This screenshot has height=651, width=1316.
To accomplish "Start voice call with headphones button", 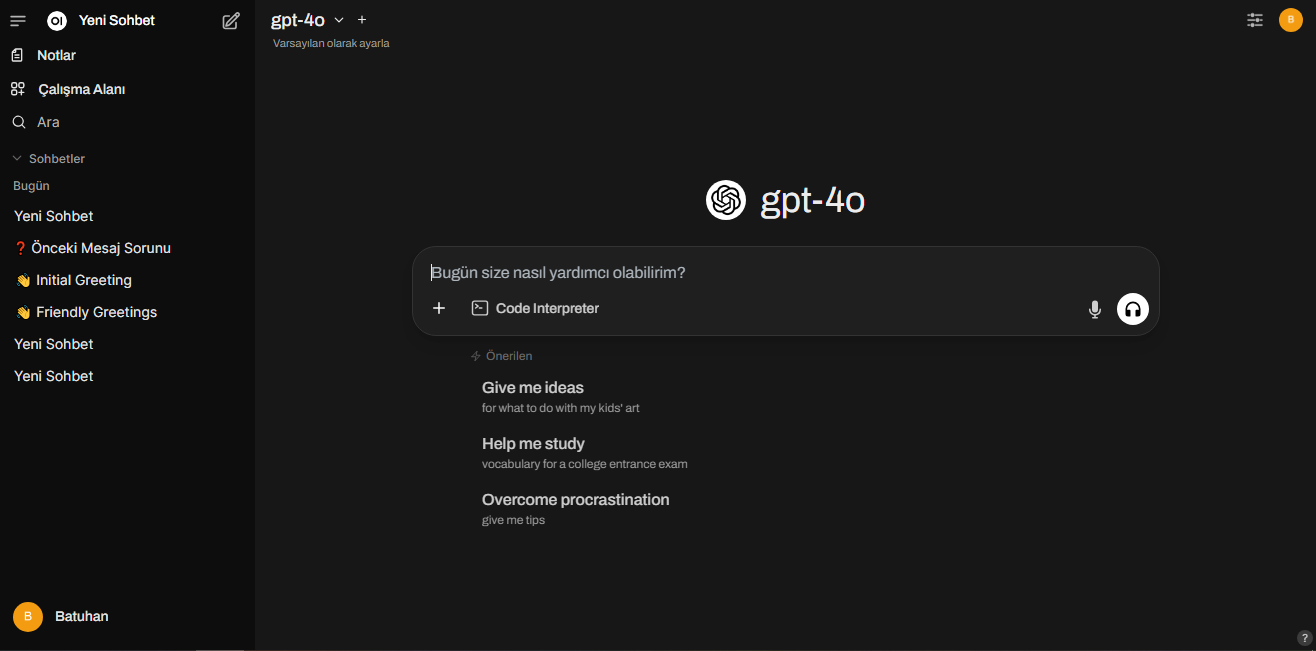I will click(1133, 309).
